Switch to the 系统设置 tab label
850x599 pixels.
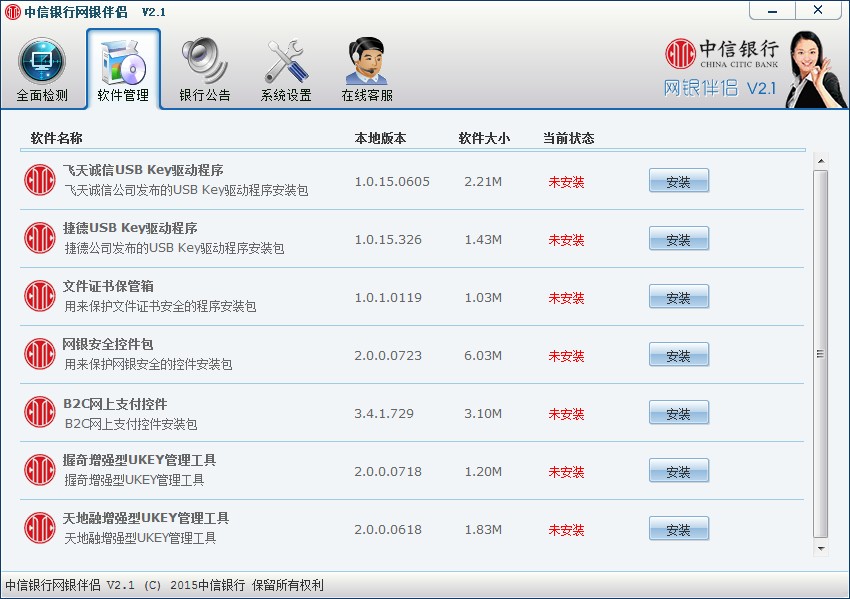click(x=286, y=96)
